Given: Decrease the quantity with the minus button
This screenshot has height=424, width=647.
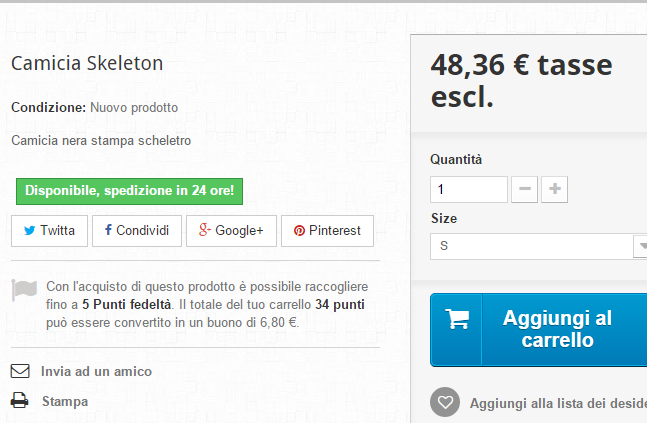Looking at the screenshot, I should 525,189.
